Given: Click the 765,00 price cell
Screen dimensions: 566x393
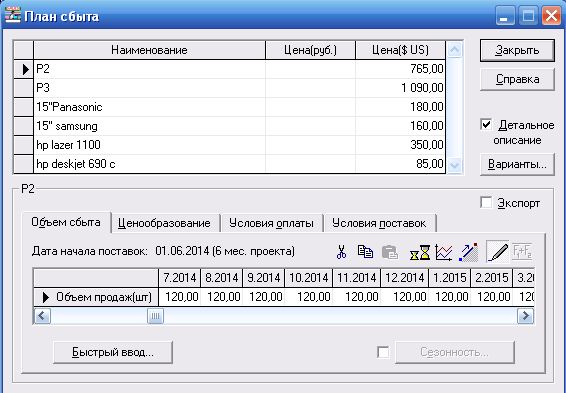Looking at the screenshot, I should pyautogui.click(x=400, y=69).
